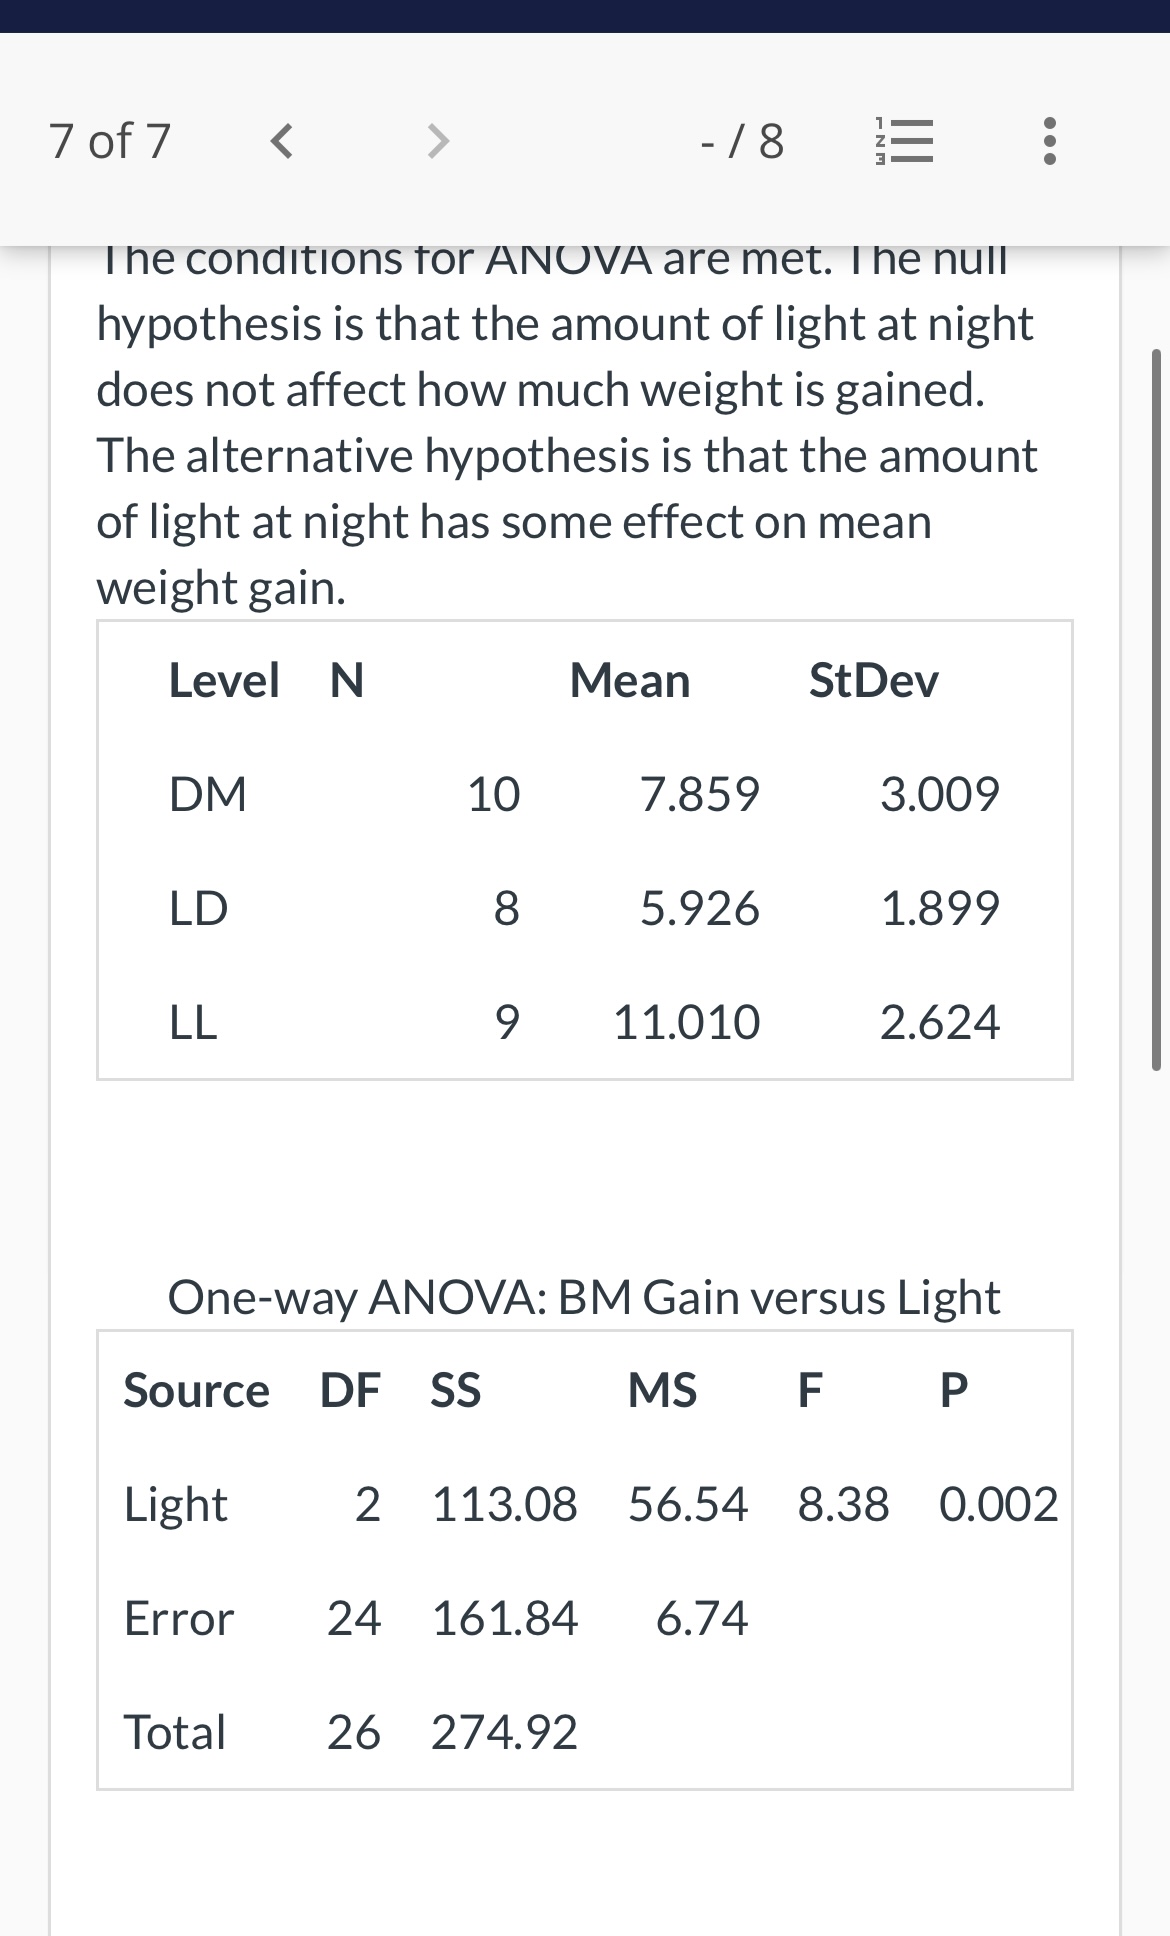
Task: Select the list outline icon beside the menu
Action: tap(903, 142)
